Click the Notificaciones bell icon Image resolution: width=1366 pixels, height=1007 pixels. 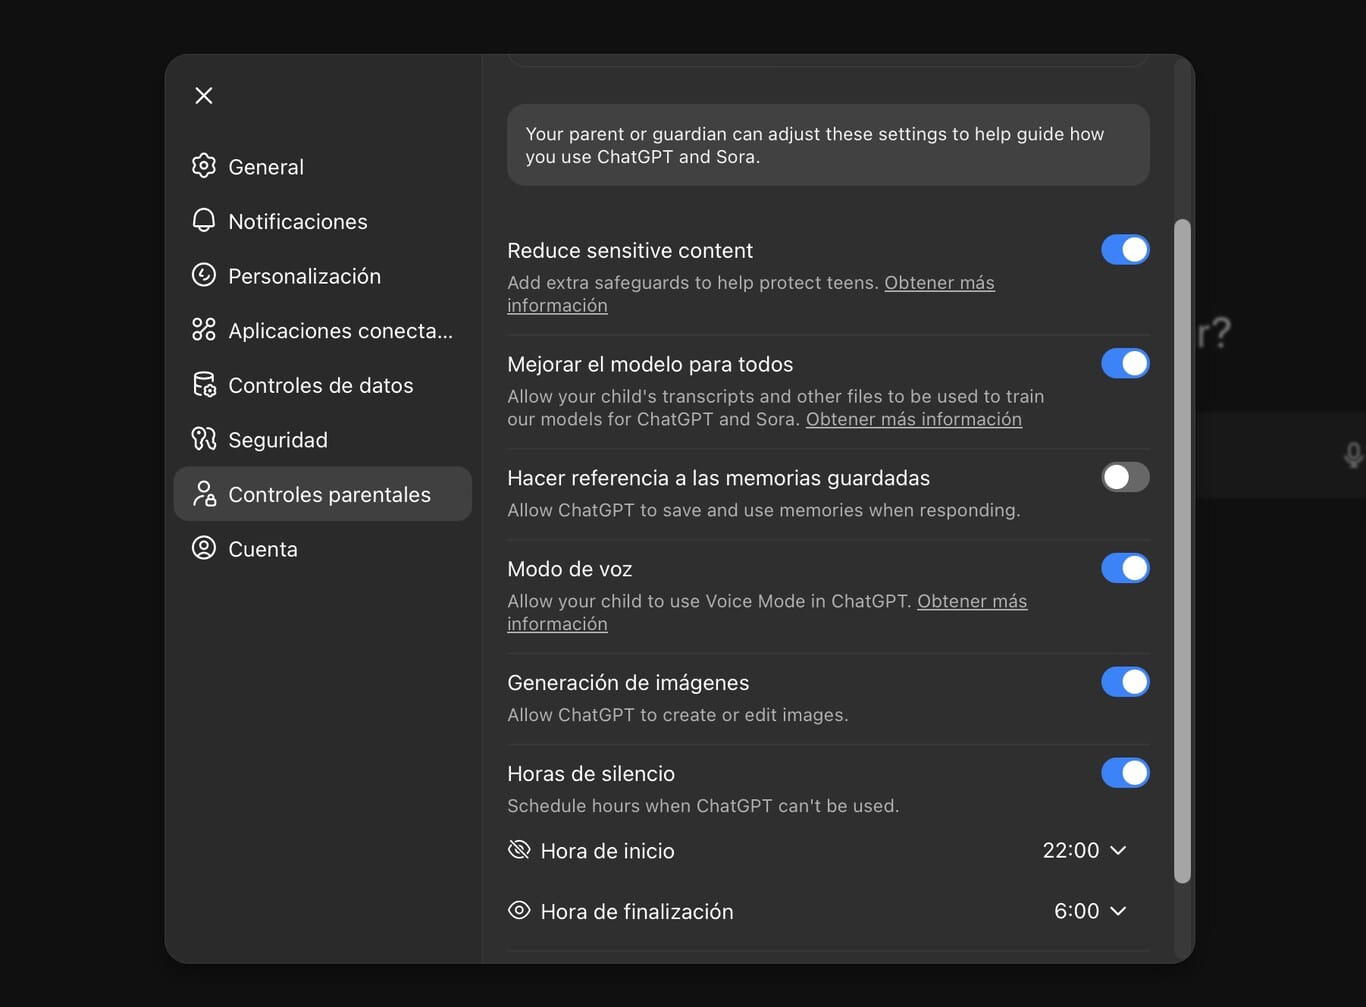(204, 221)
